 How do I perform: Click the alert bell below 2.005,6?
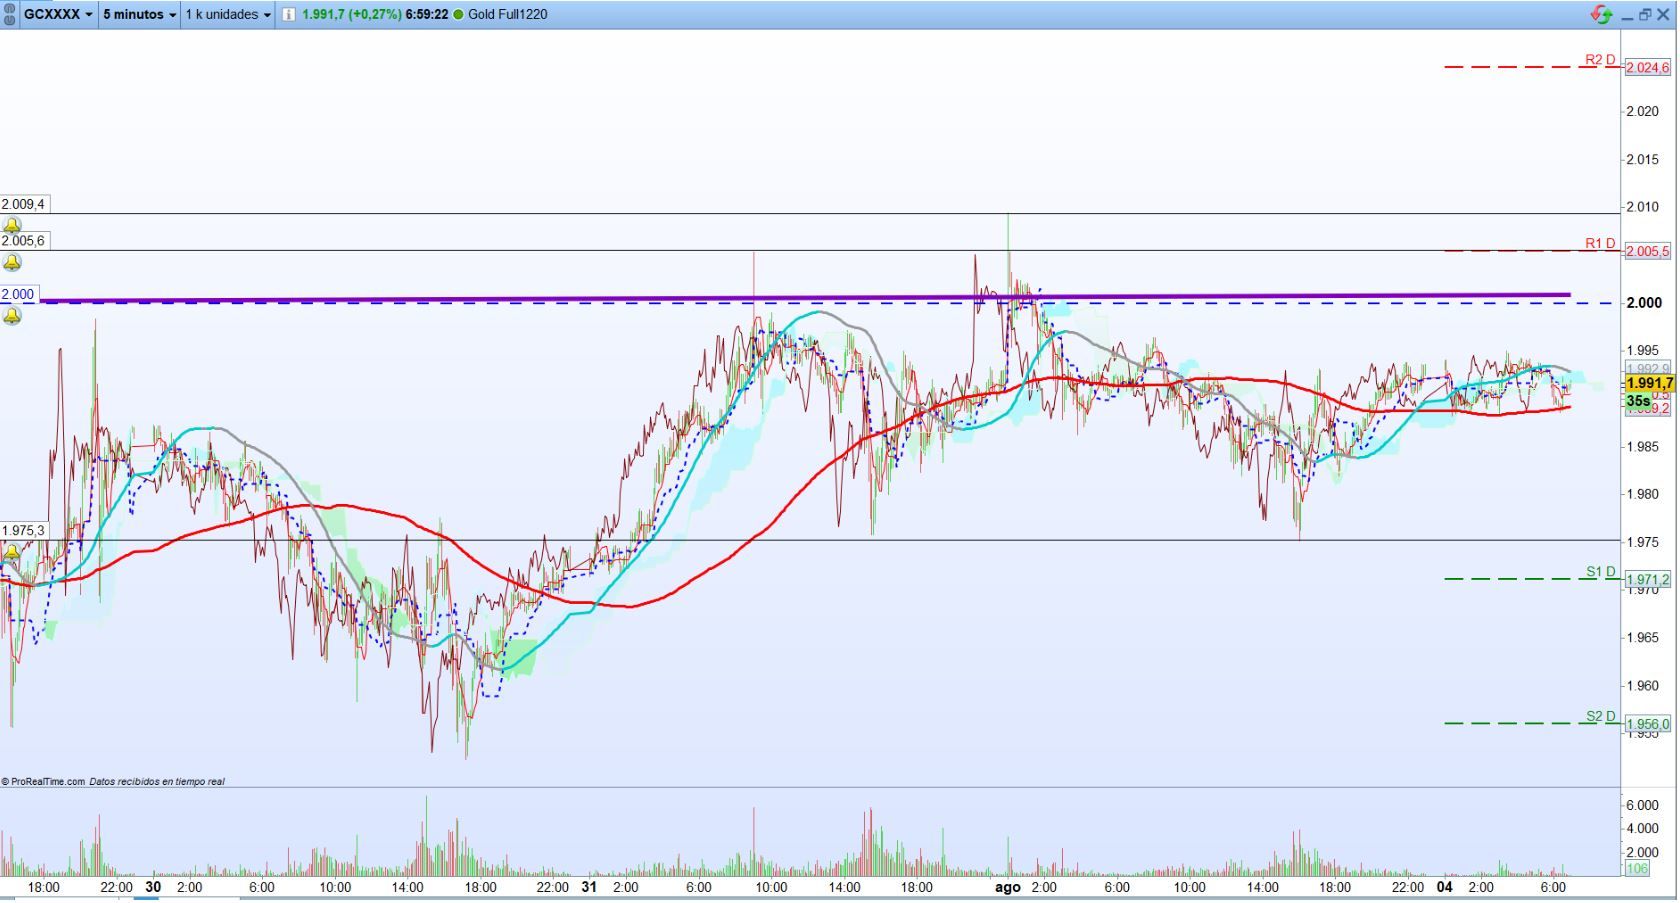(x=12, y=262)
